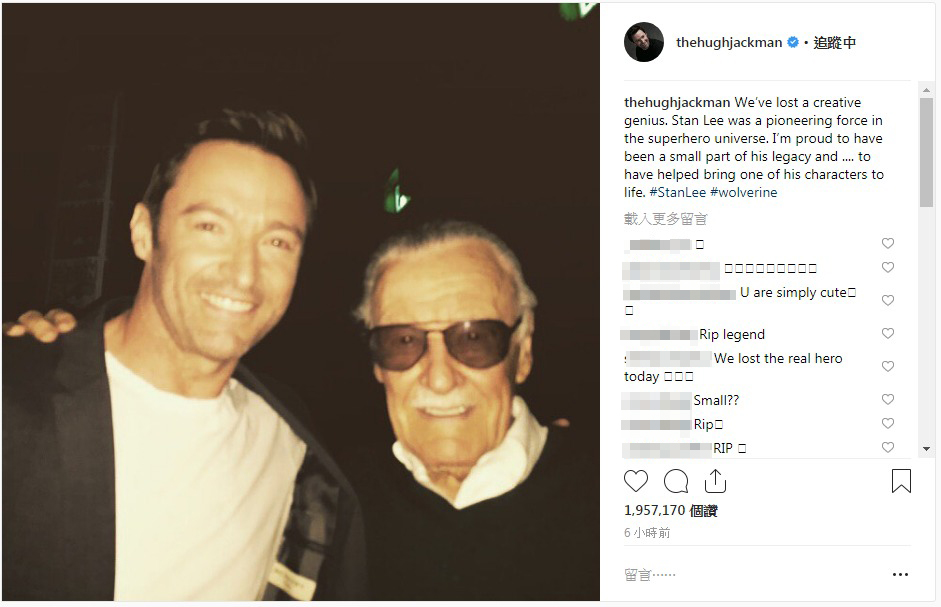Like the "Small??" comment
This screenshot has width=941, height=607.
887,400
